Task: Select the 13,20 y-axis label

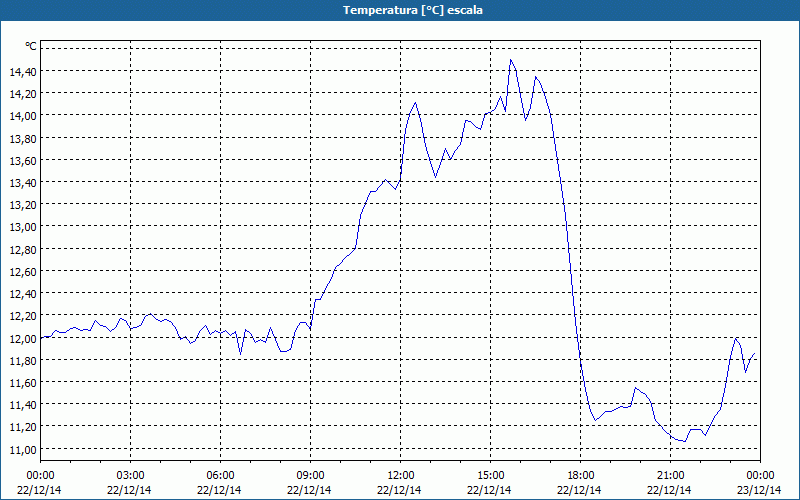Action: tap(23, 205)
